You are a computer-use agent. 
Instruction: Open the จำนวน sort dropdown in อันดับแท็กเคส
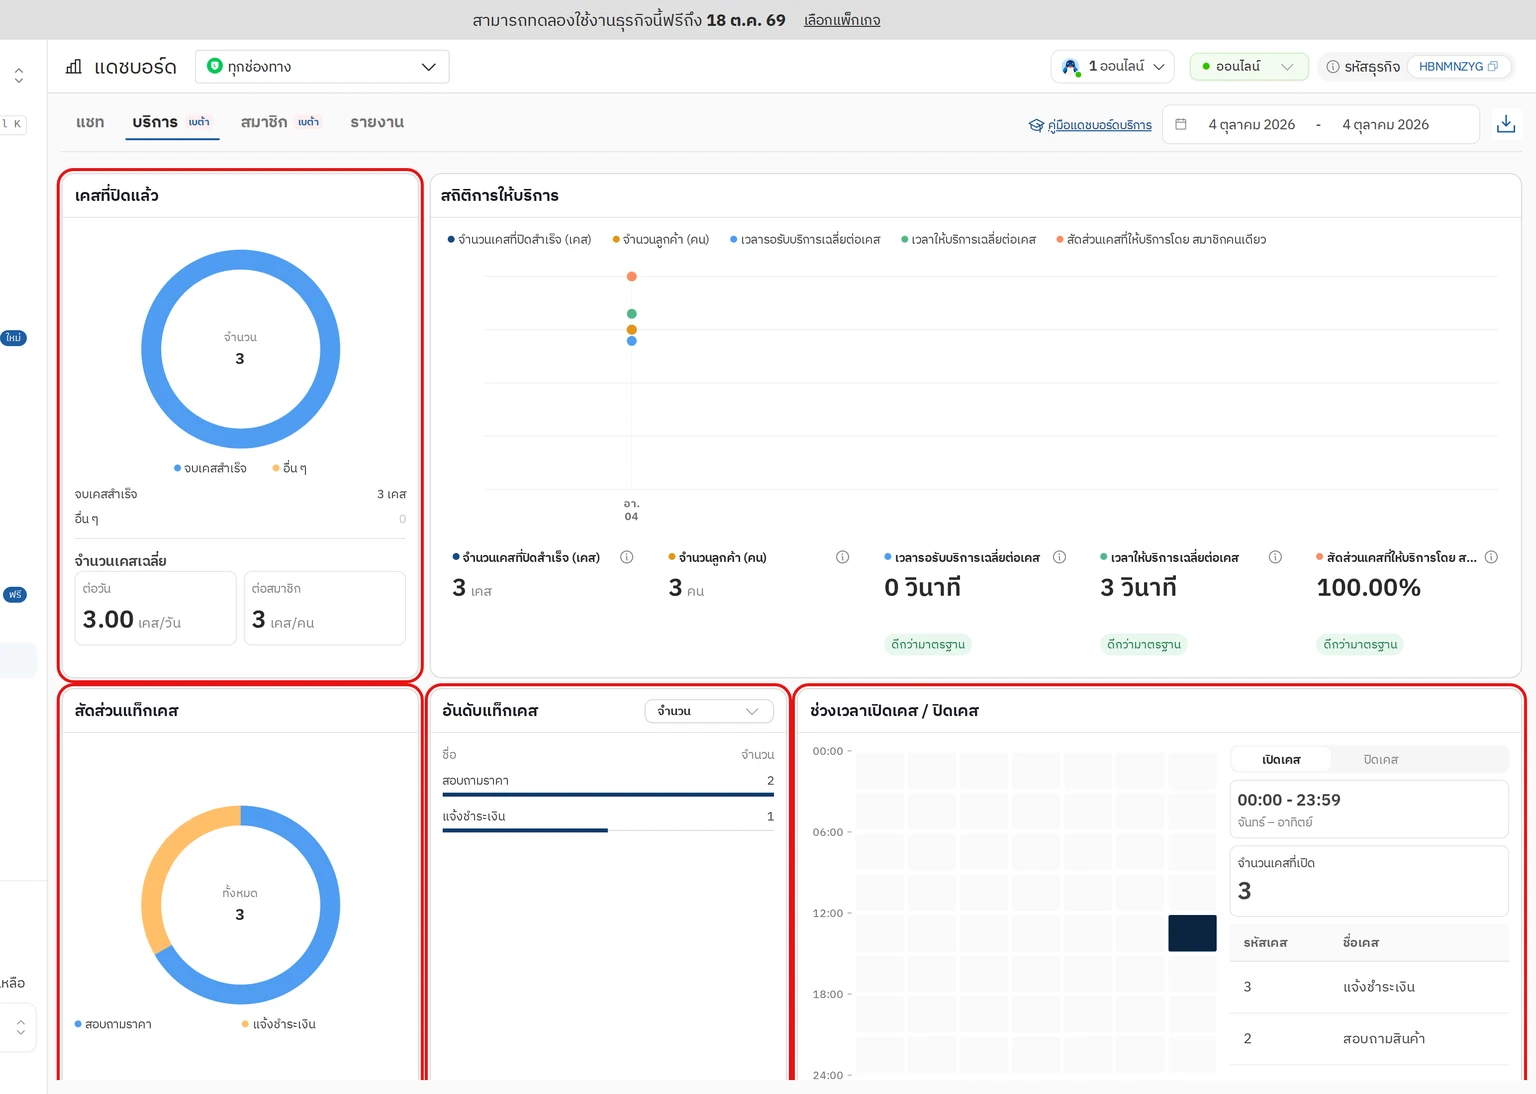click(x=709, y=711)
